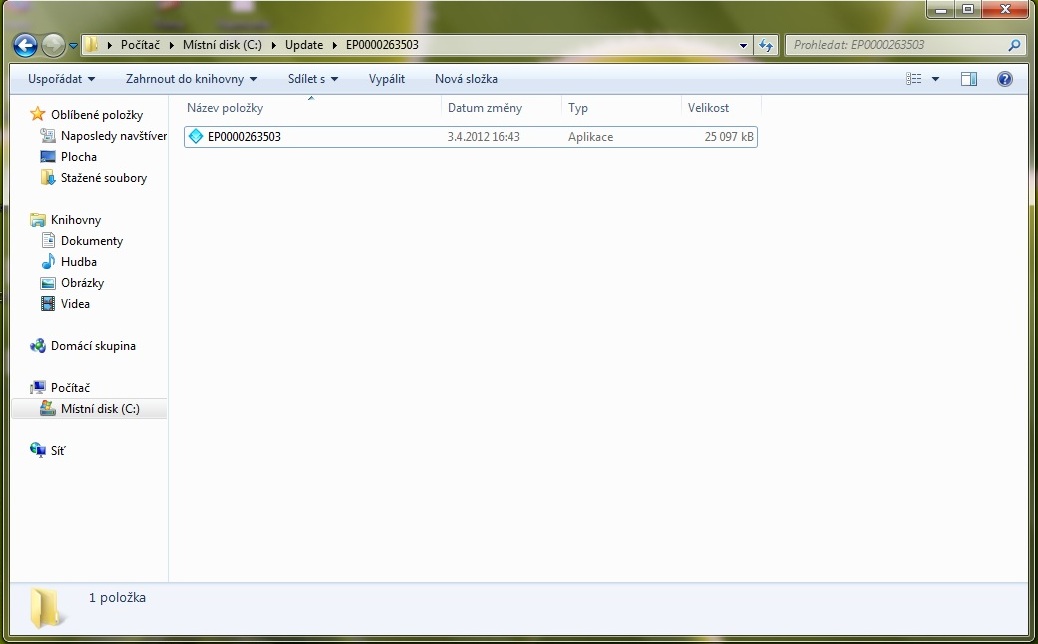Open Plocha in navigation pane
The image size is (1038, 644).
79,157
